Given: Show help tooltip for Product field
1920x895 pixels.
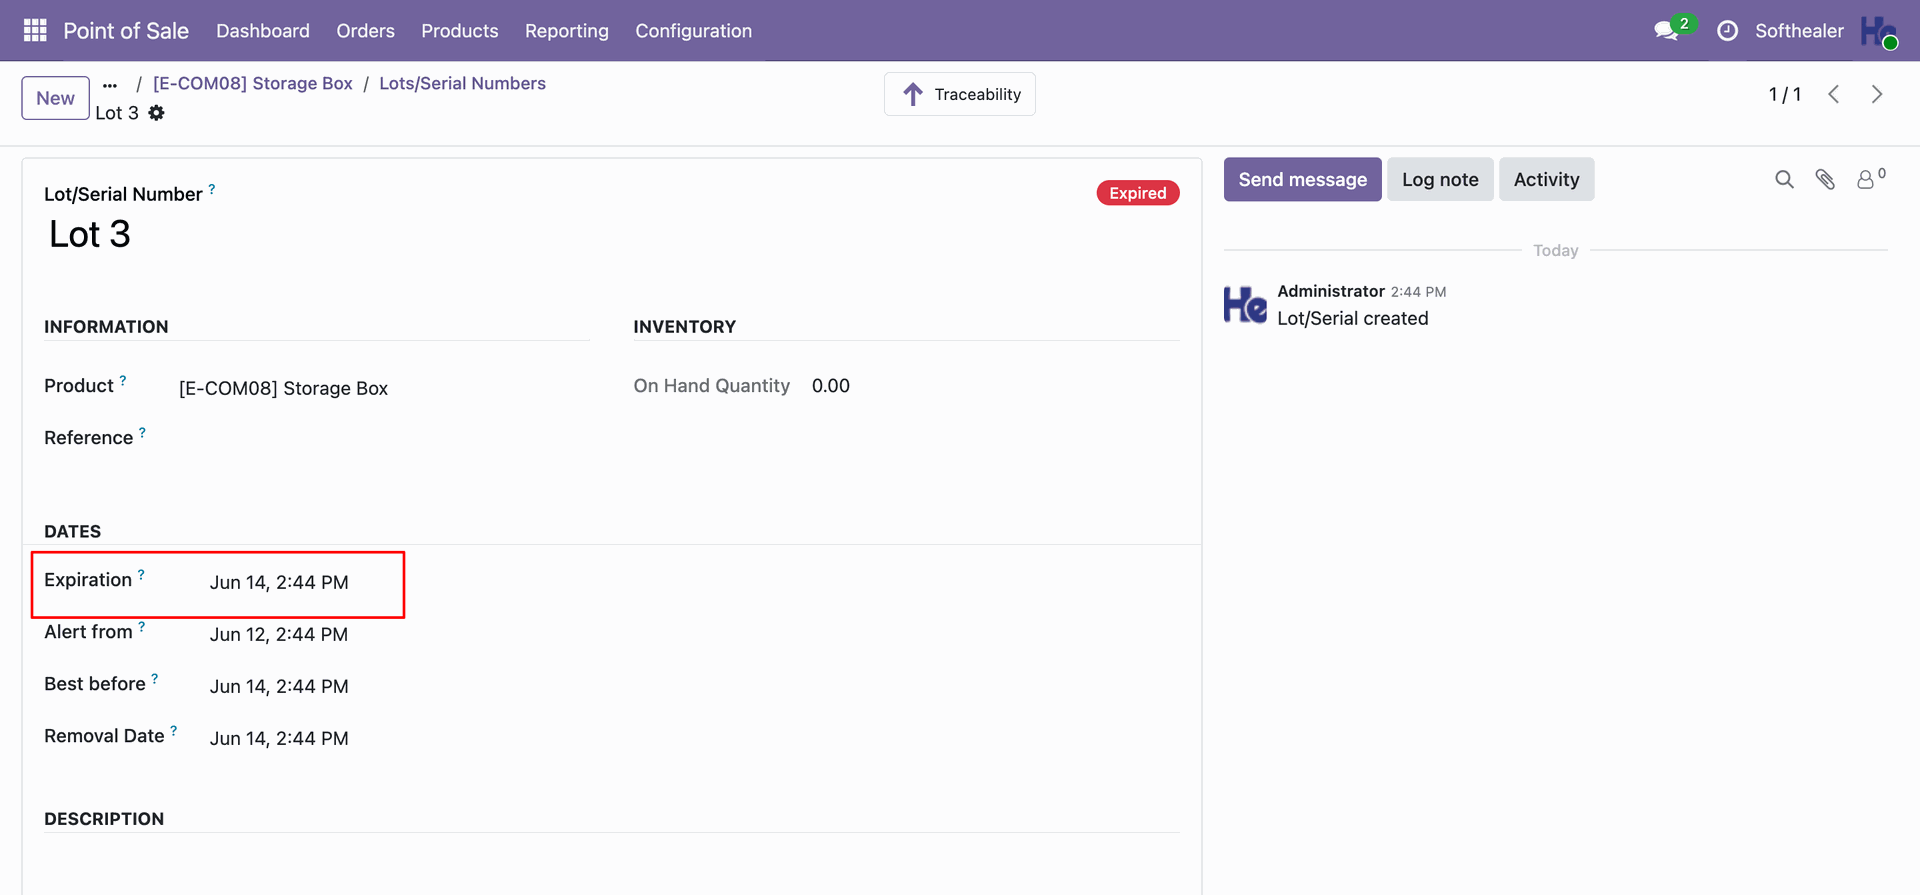Looking at the screenshot, I should coord(123,380).
